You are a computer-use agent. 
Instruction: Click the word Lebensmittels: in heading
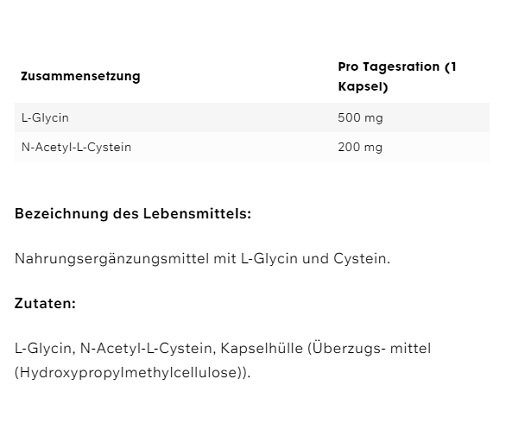pyautogui.click(x=197, y=213)
